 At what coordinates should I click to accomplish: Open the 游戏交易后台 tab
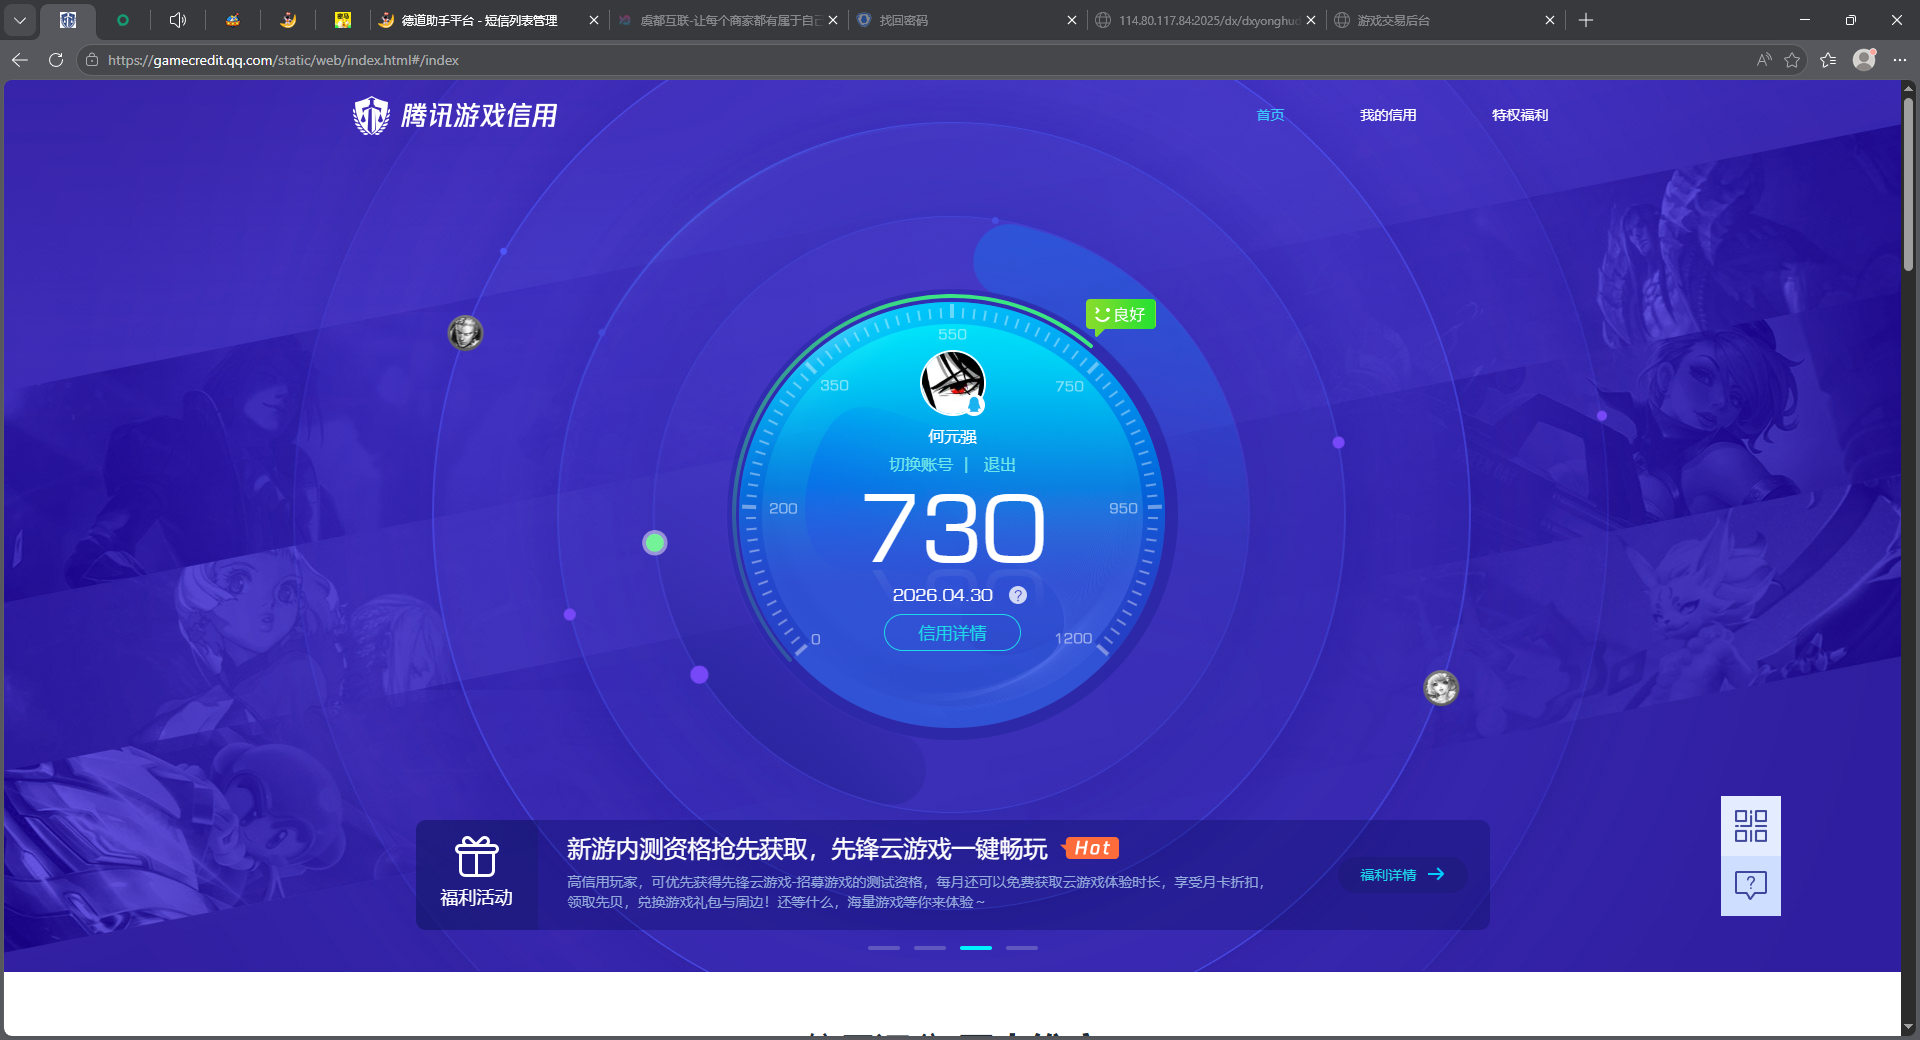tap(1440, 20)
